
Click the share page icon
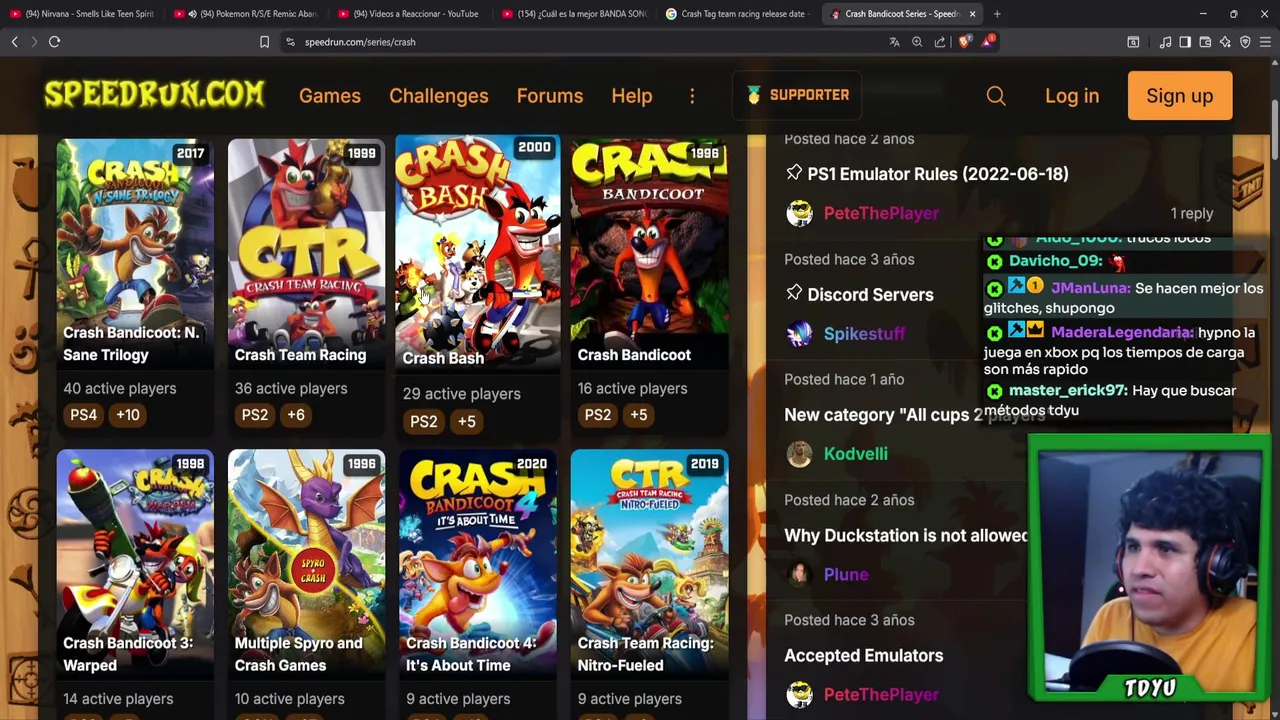tap(940, 42)
